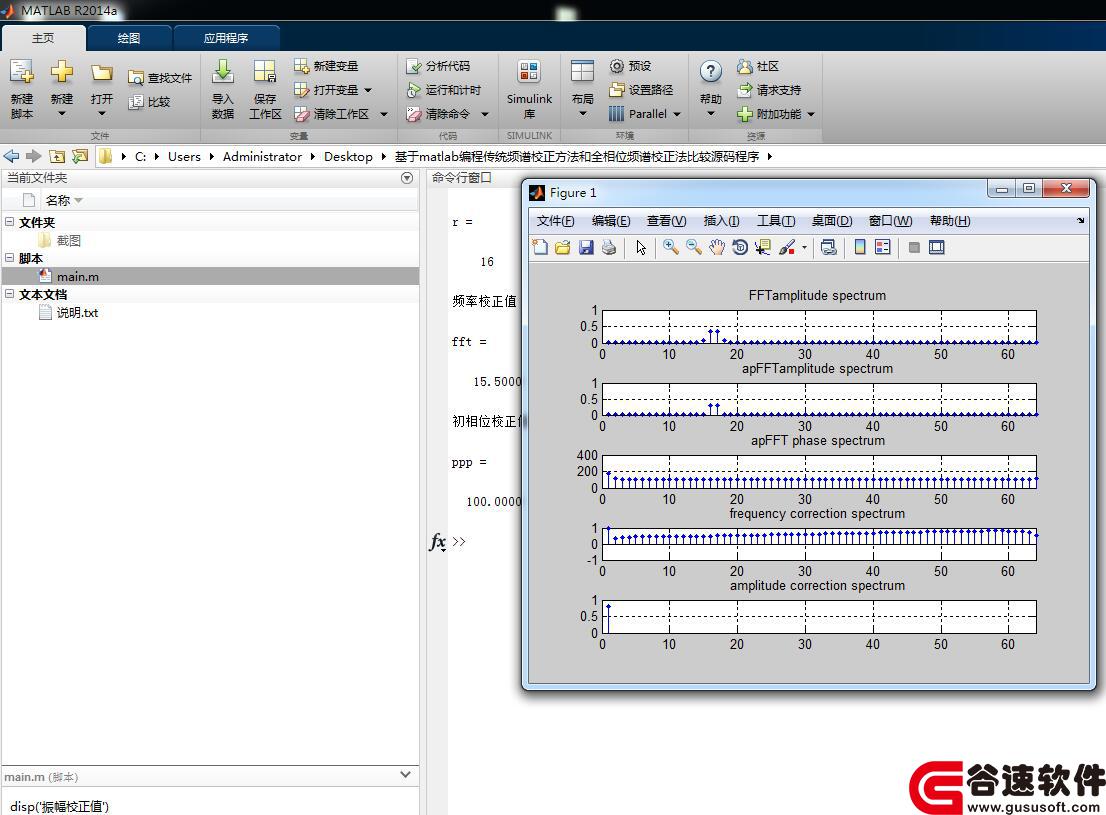This screenshot has height=815, width=1106.
Task: Click Run and Time (运行和计时)
Action: [444, 90]
